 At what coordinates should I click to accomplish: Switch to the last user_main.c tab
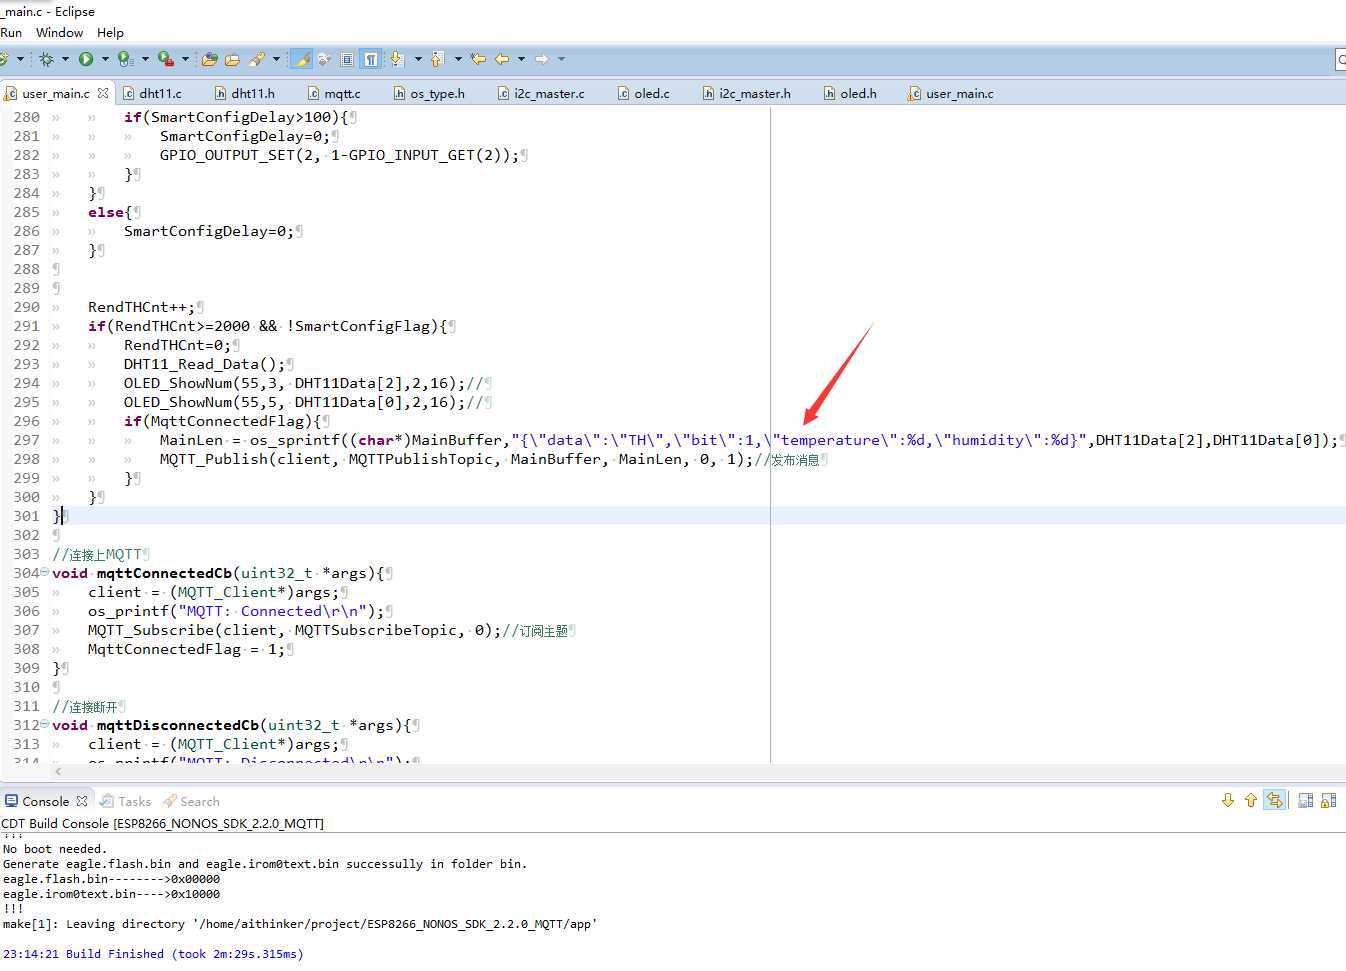950,93
